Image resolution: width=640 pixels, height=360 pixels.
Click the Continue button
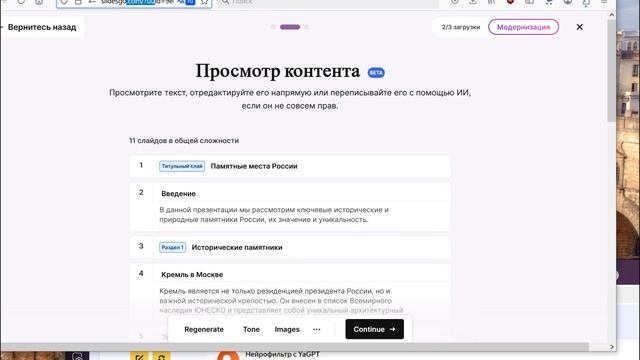pyautogui.click(x=374, y=329)
